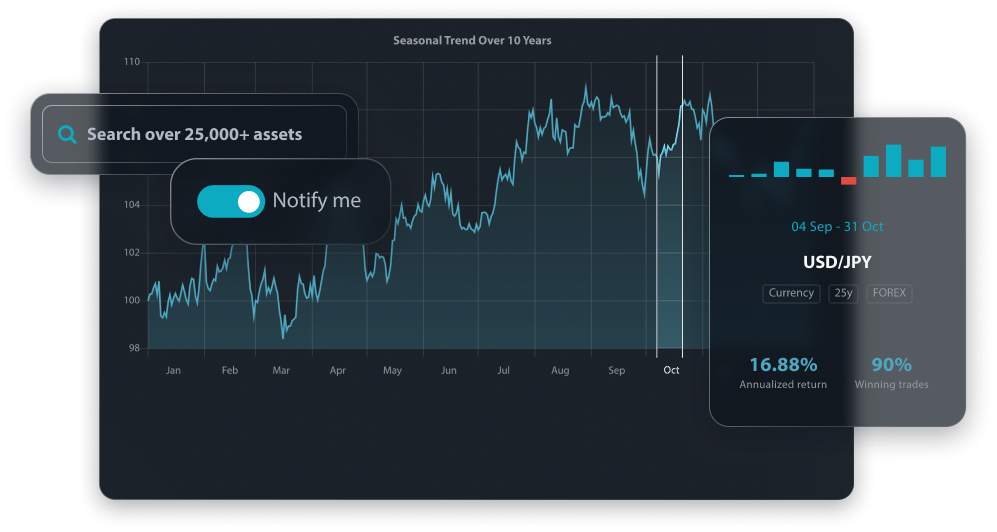The image size is (997, 532).
Task: Click the 16.88% annualized return figure
Action: (783, 365)
